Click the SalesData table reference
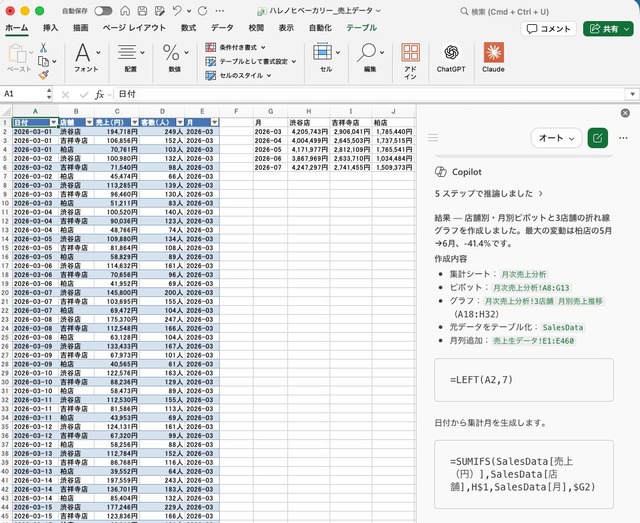 tap(563, 327)
